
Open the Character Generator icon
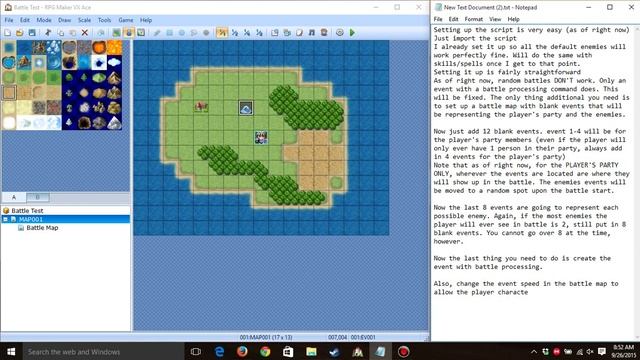coord(324,33)
